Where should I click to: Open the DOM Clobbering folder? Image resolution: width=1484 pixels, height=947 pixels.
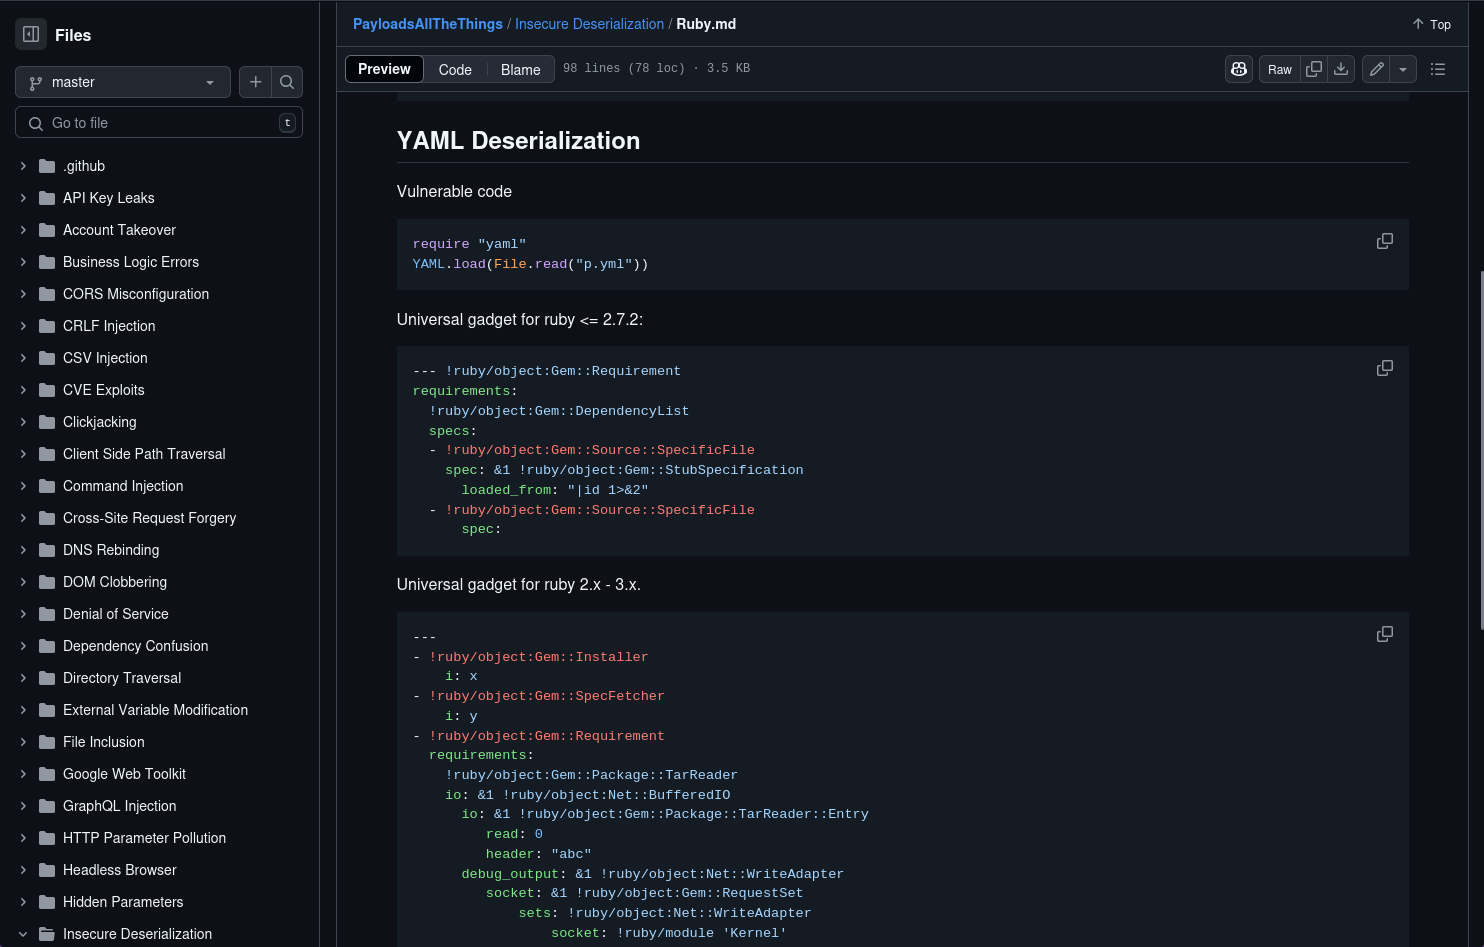[115, 582]
